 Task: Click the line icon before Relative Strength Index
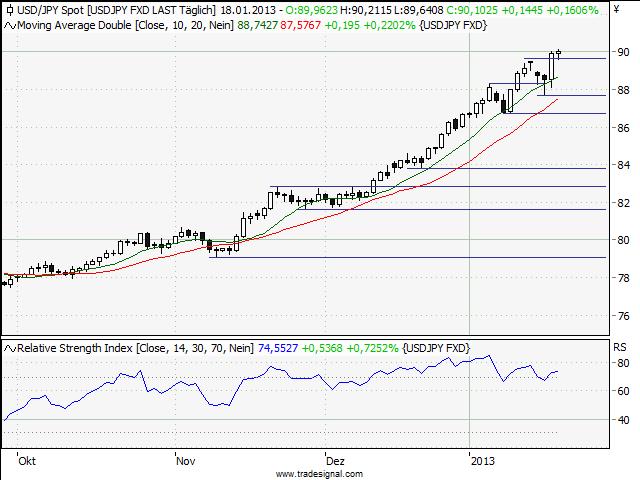(x=9, y=347)
